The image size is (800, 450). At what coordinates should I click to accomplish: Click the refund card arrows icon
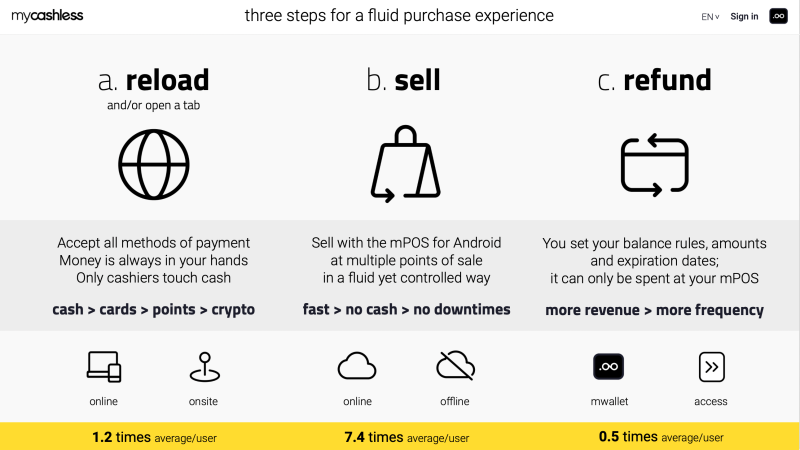point(655,165)
